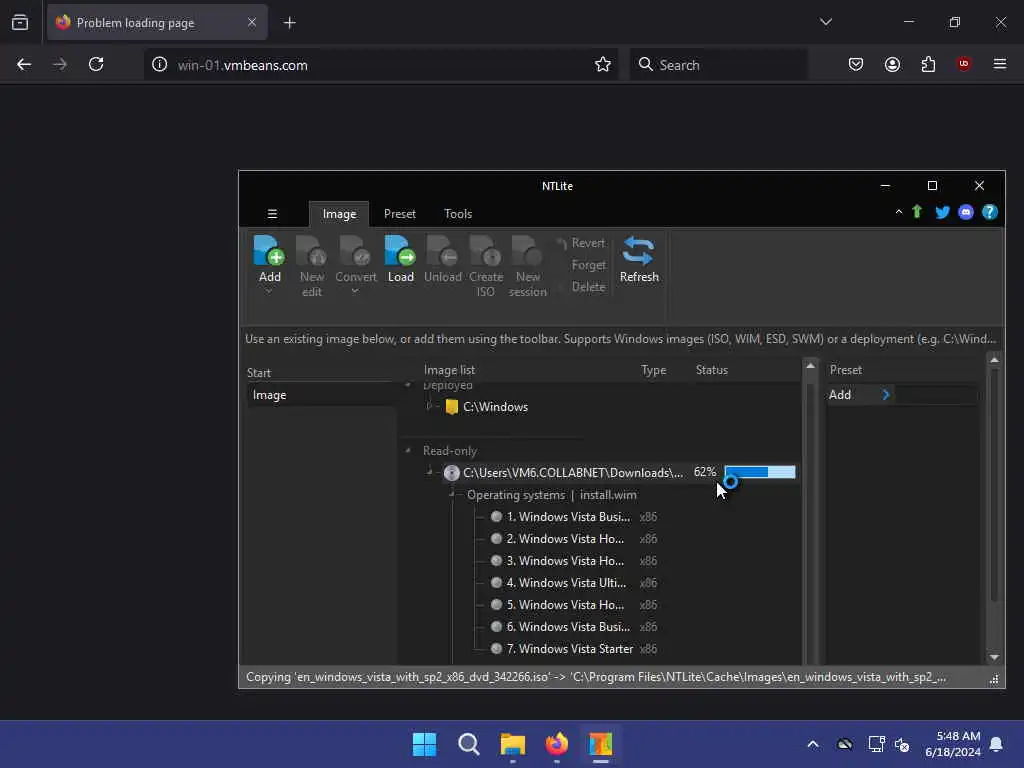The image size is (1024, 768).
Task: Open Windows notification bell
Action: point(996,744)
